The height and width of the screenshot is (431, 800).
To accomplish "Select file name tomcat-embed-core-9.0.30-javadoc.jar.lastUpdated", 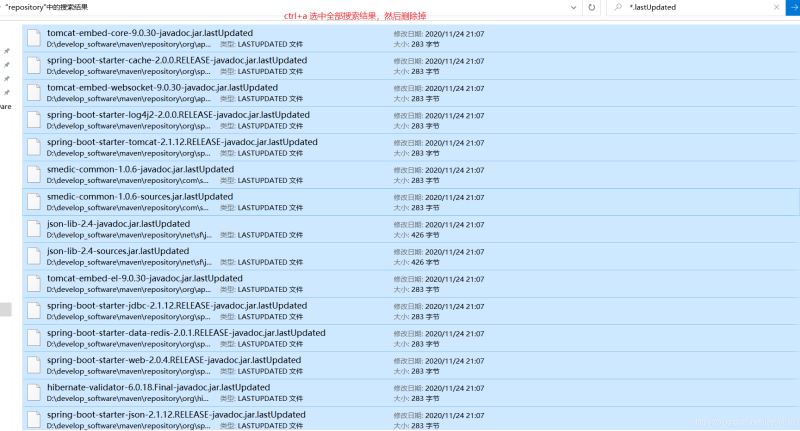I will coord(150,33).
